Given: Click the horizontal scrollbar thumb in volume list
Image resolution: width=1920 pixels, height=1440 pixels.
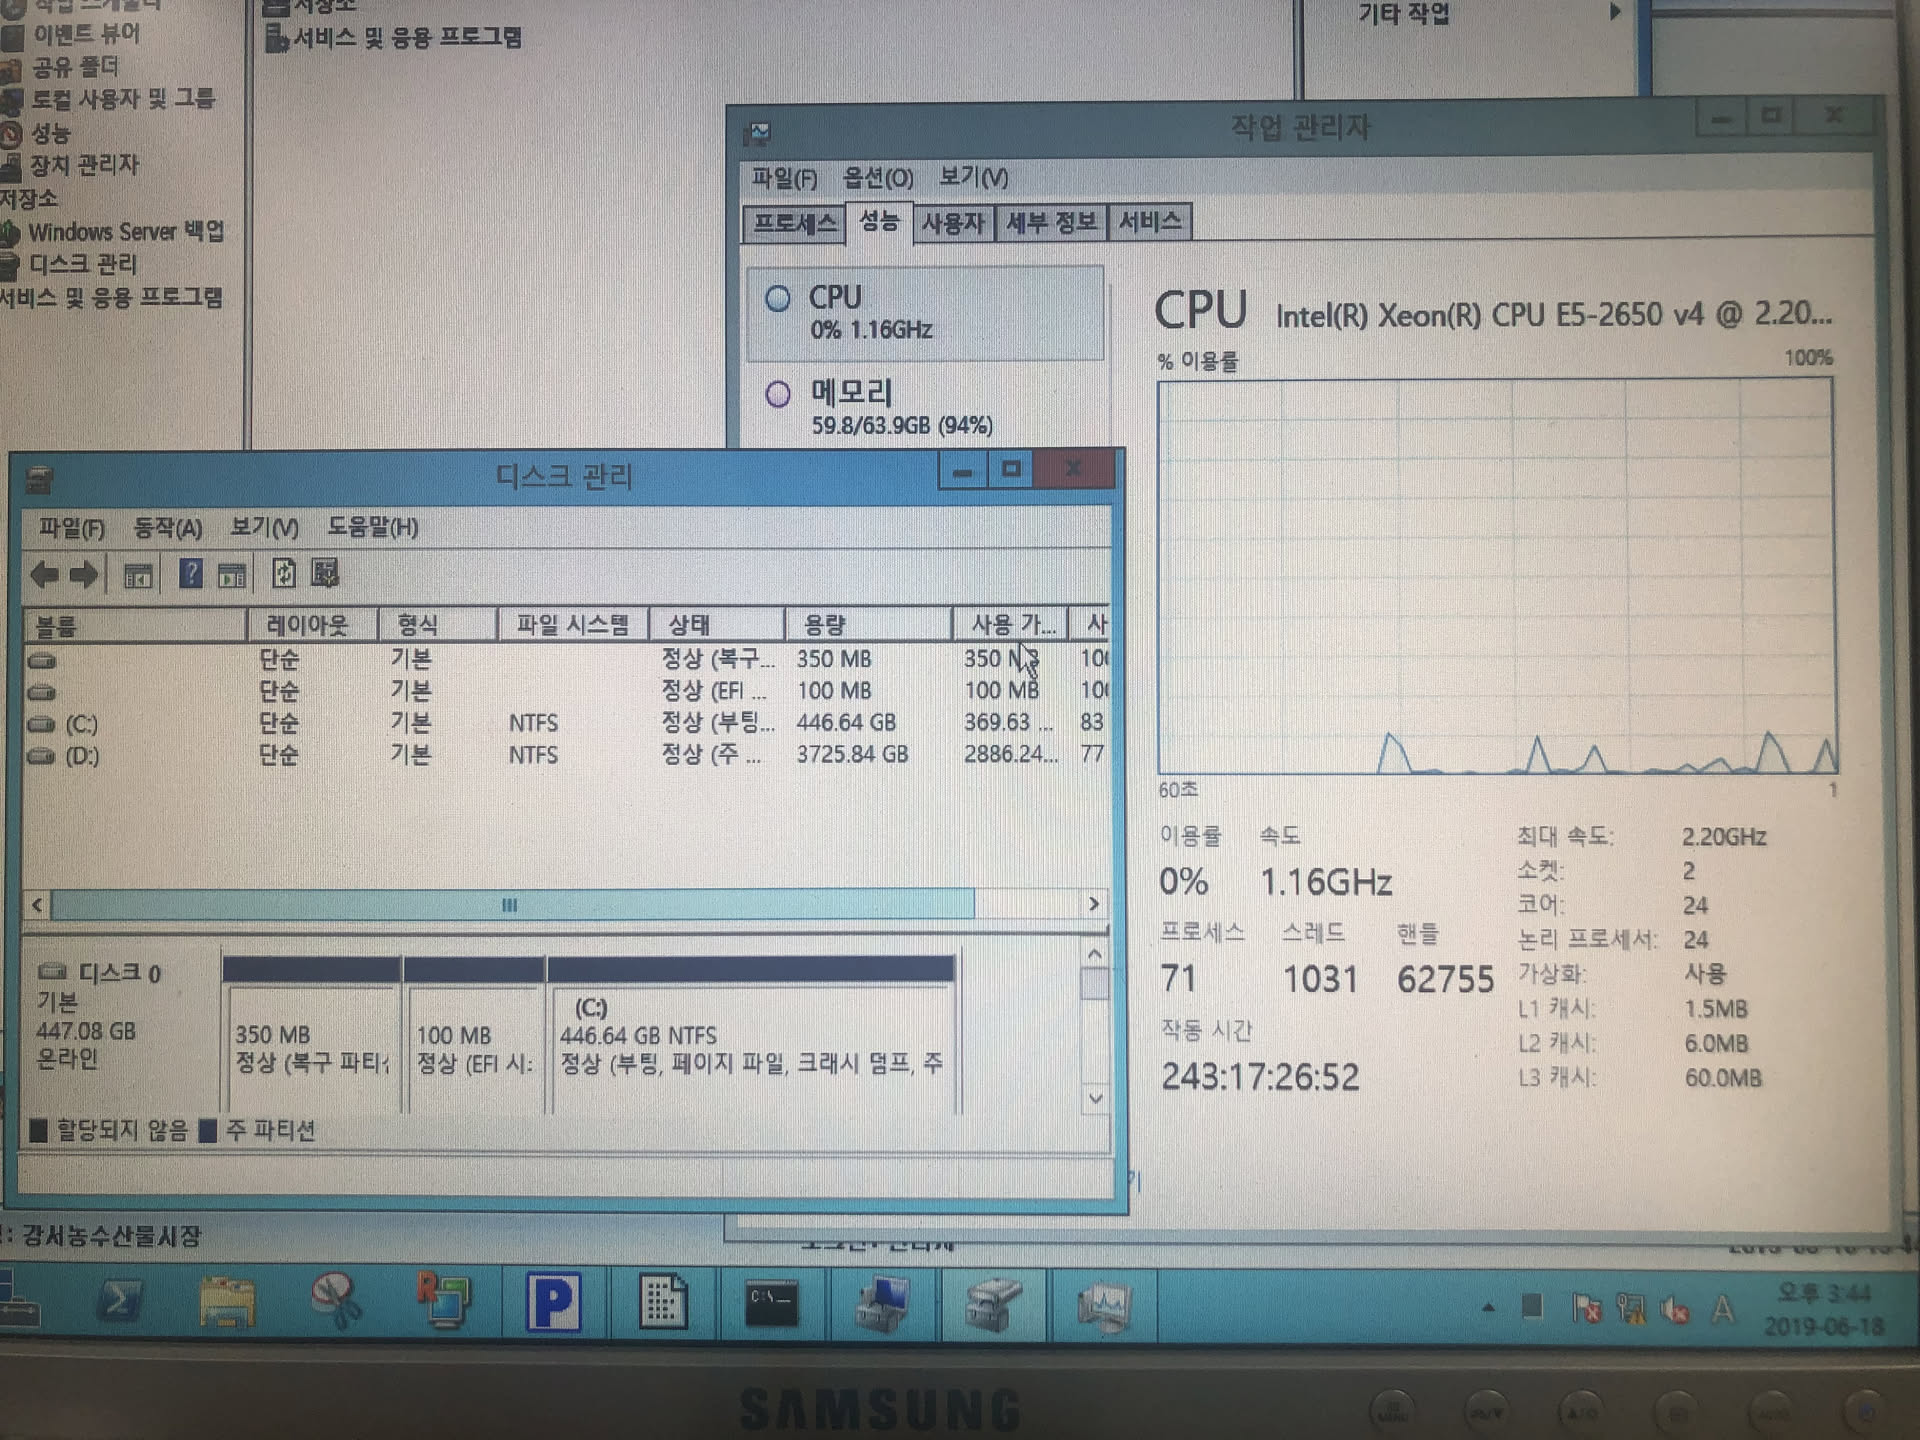Looking at the screenshot, I should point(510,905).
